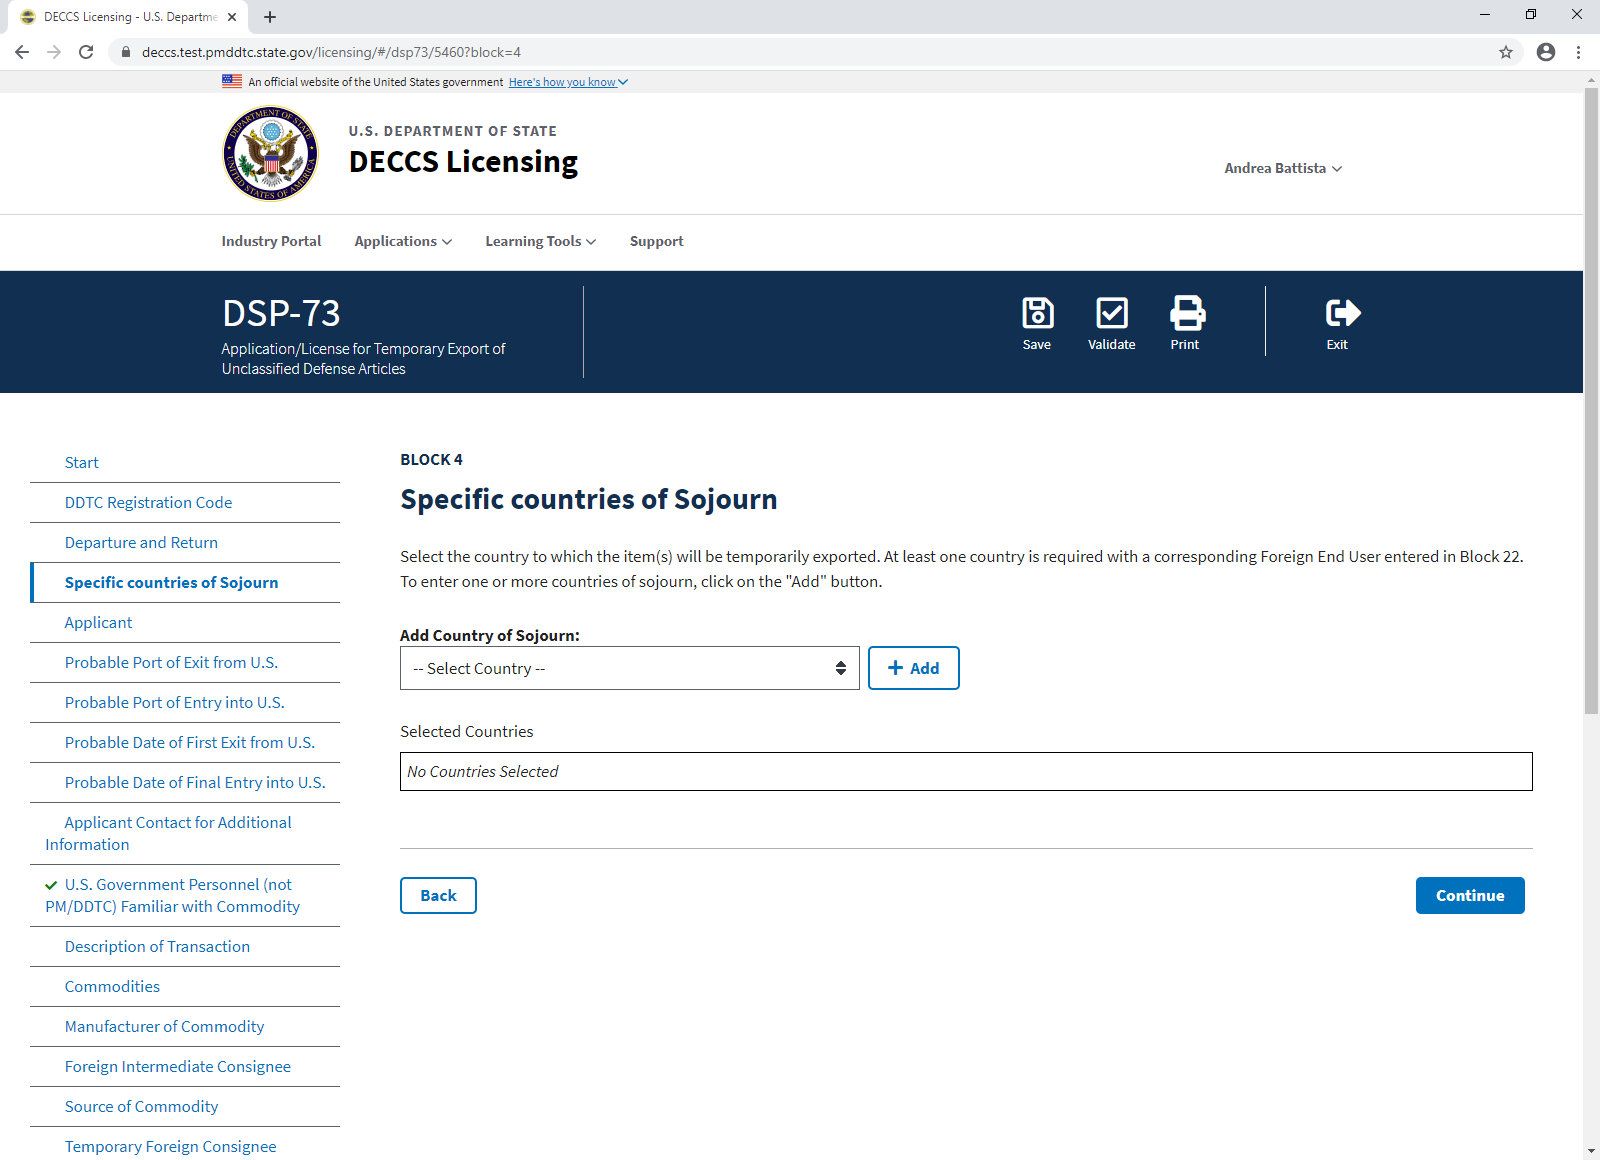
Task: Open Probable Date of First Exit section
Action: pyautogui.click(x=190, y=743)
